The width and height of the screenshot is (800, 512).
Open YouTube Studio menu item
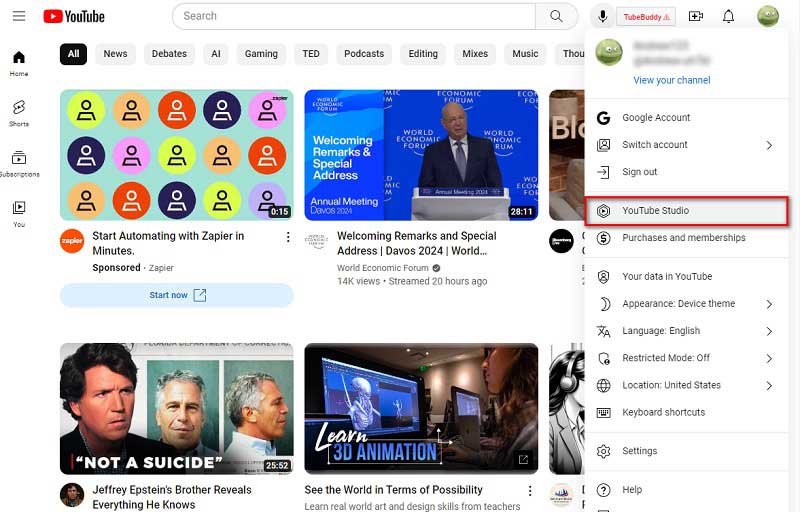686,211
